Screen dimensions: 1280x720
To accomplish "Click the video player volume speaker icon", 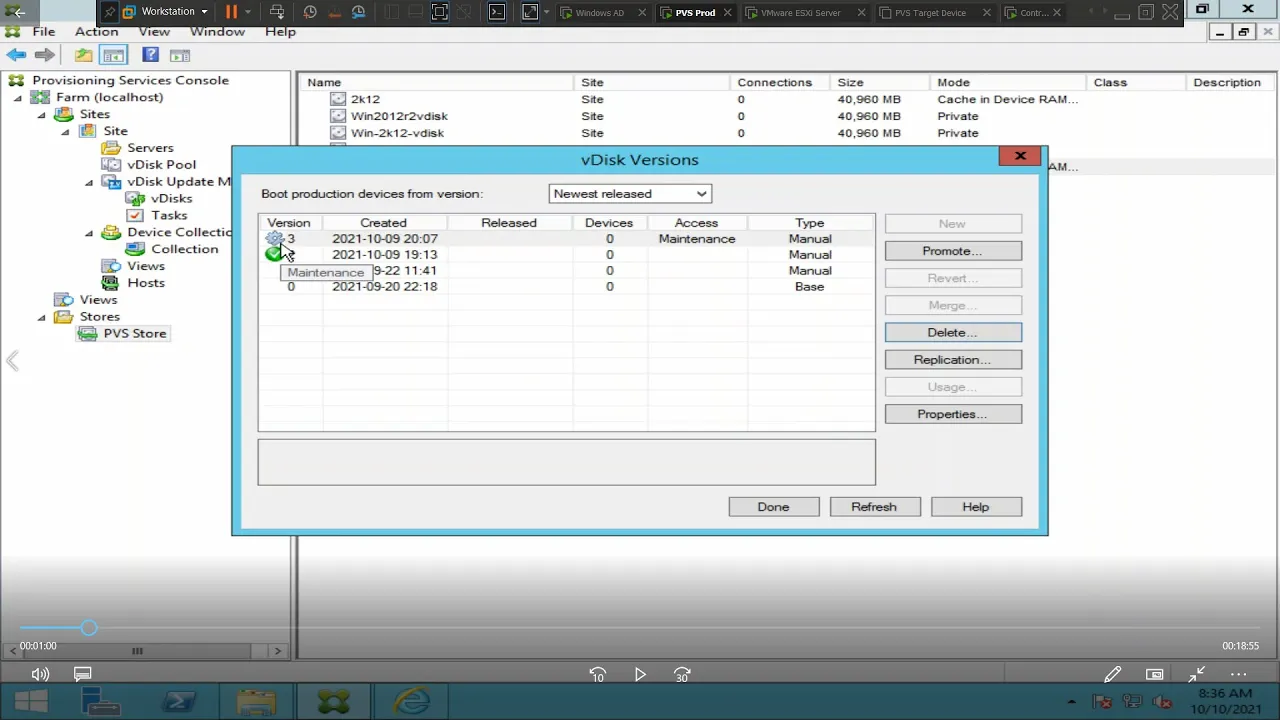I will [x=40, y=675].
